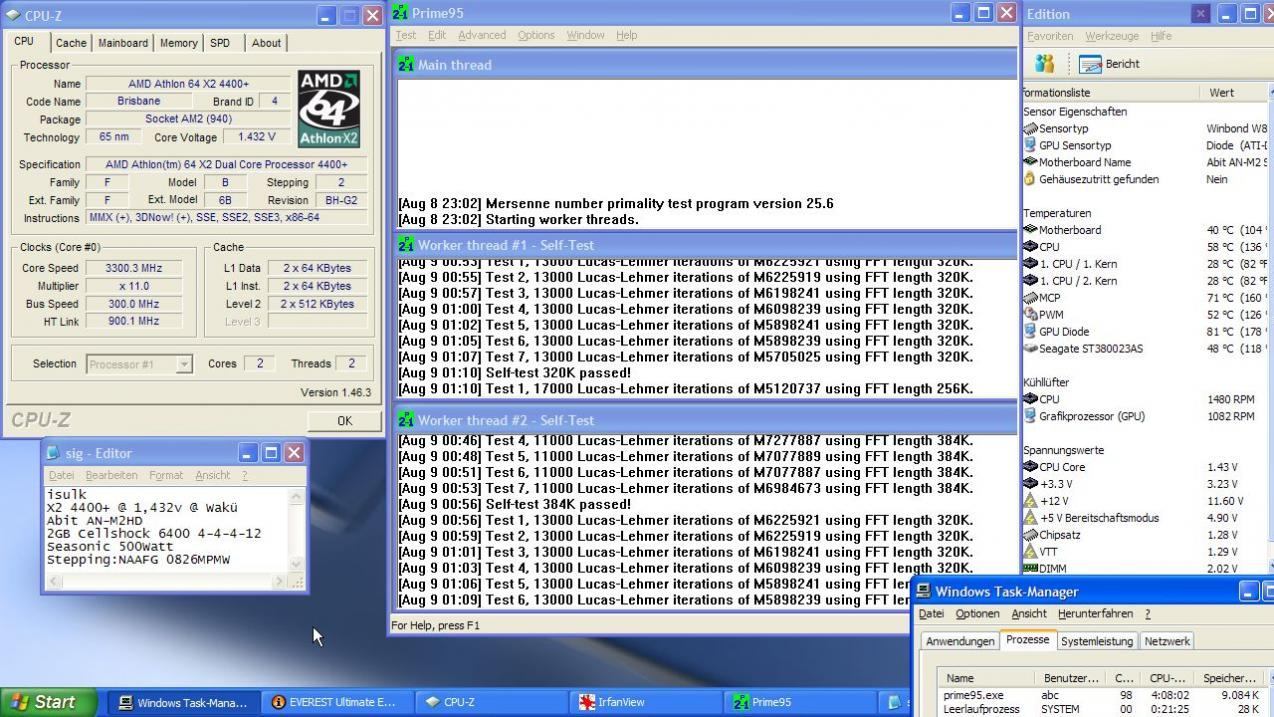Image resolution: width=1274 pixels, height=717 pixels.
Task: Click the users icon in EVEREST toolbar
Action: point(1045,64)
